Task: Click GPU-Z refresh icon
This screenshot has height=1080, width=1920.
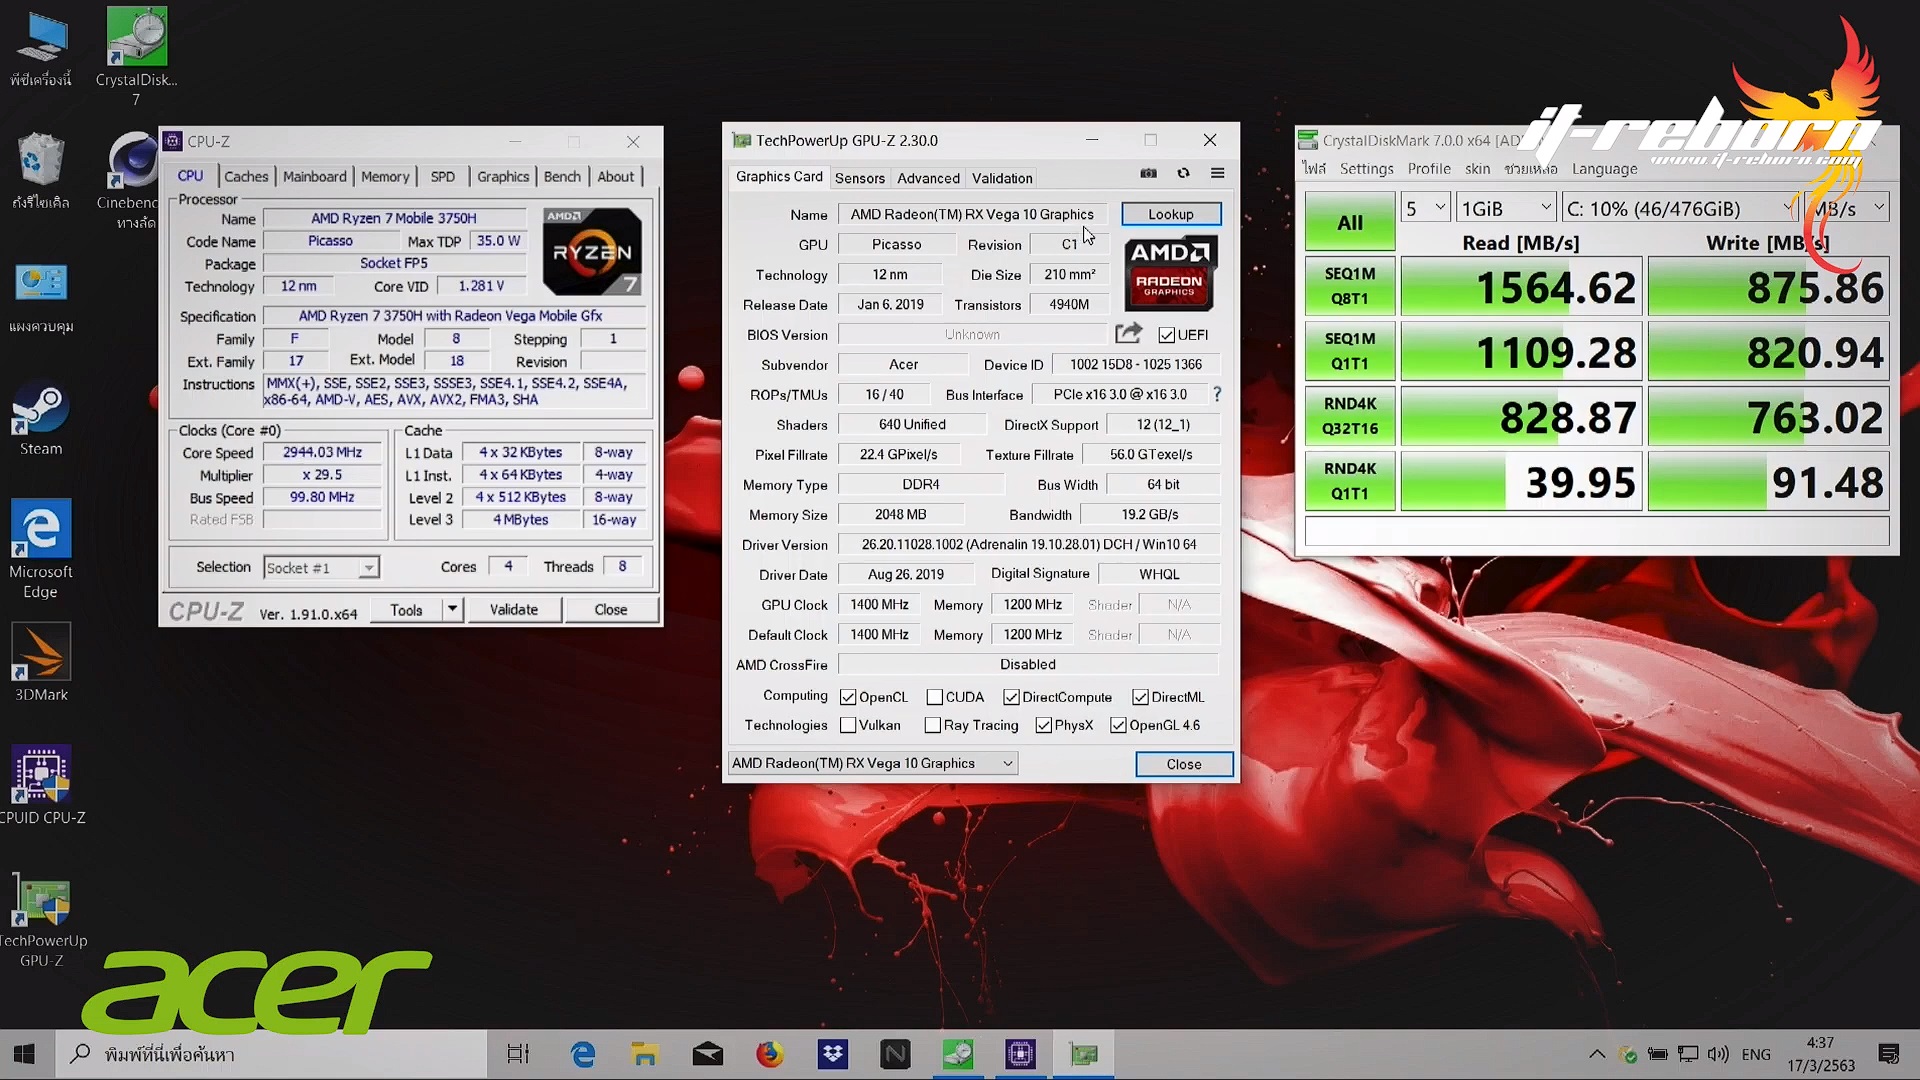Action: click(x=1183, y=173)
